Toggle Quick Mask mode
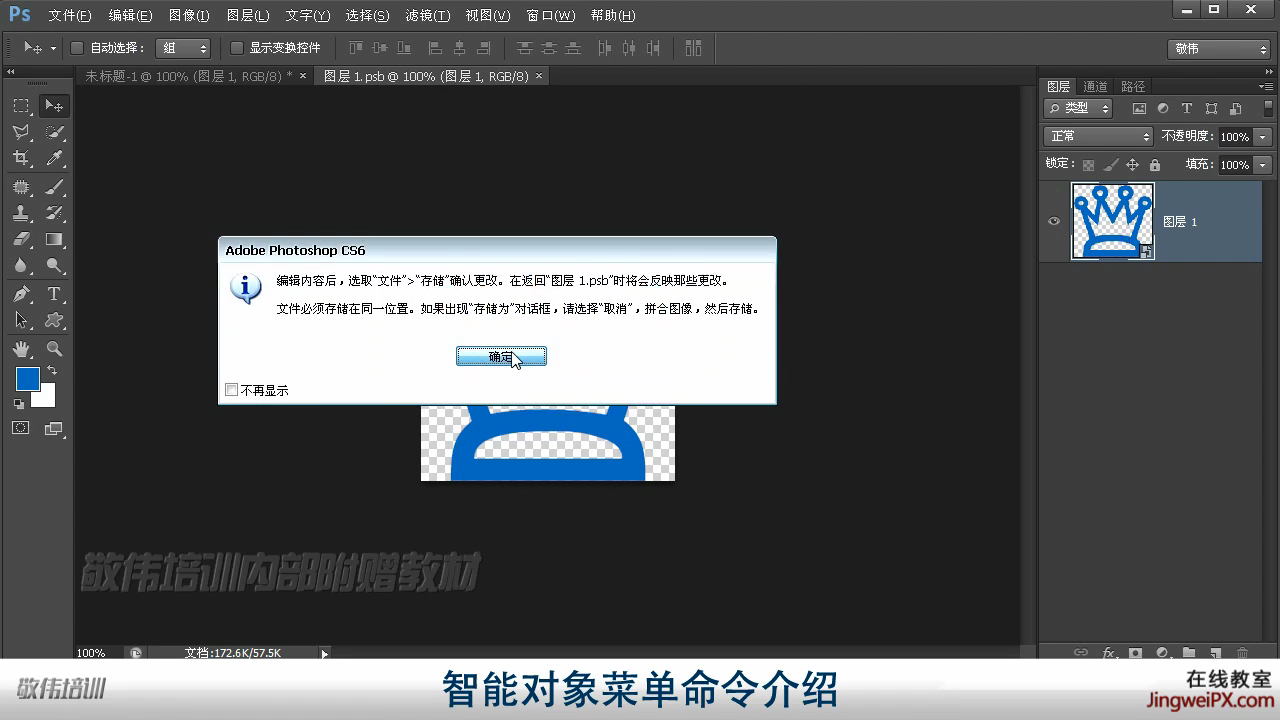The width and height of the screenshot is (1280, 720). tap(20, 428)
